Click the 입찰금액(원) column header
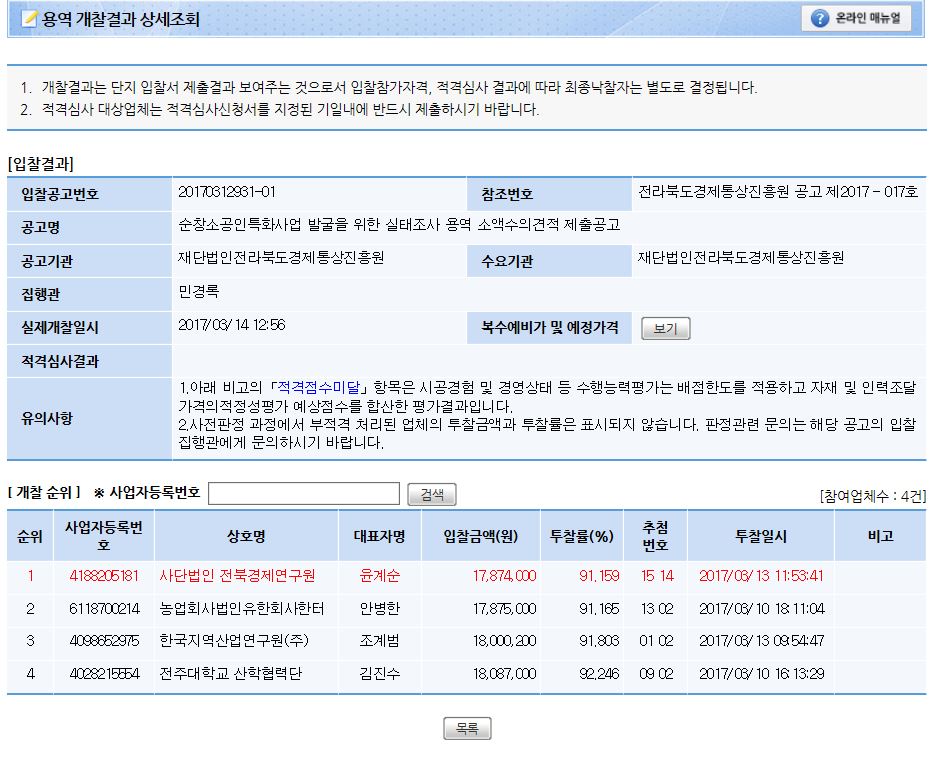Viewport: 932px width, 763px height. click(x=480, y=536)
